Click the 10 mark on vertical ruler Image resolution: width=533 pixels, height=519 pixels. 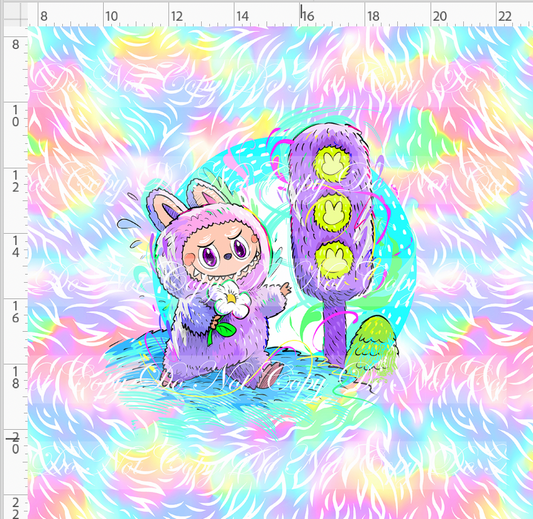pos(16,116)
